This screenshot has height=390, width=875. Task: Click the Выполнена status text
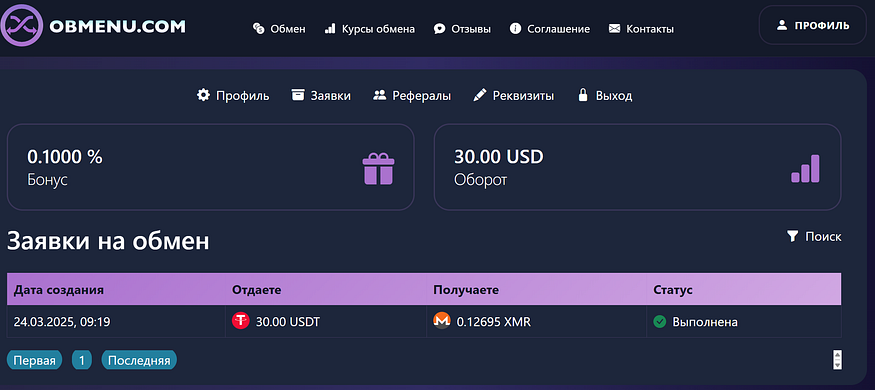(705, 322)
